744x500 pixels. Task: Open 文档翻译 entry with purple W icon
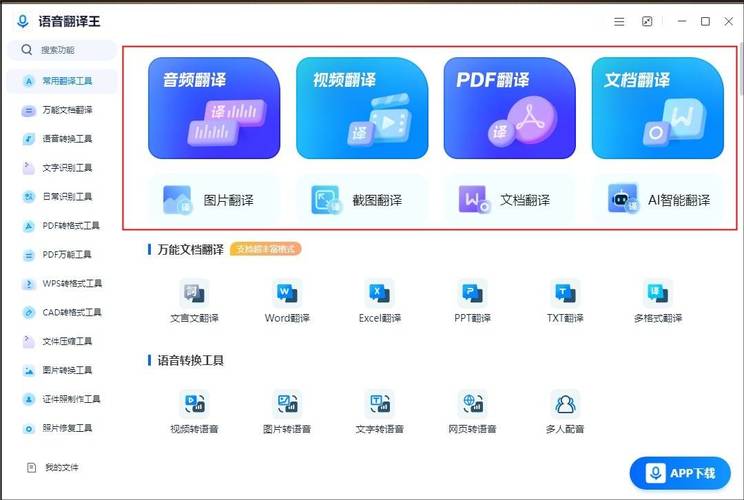[510, 200]
